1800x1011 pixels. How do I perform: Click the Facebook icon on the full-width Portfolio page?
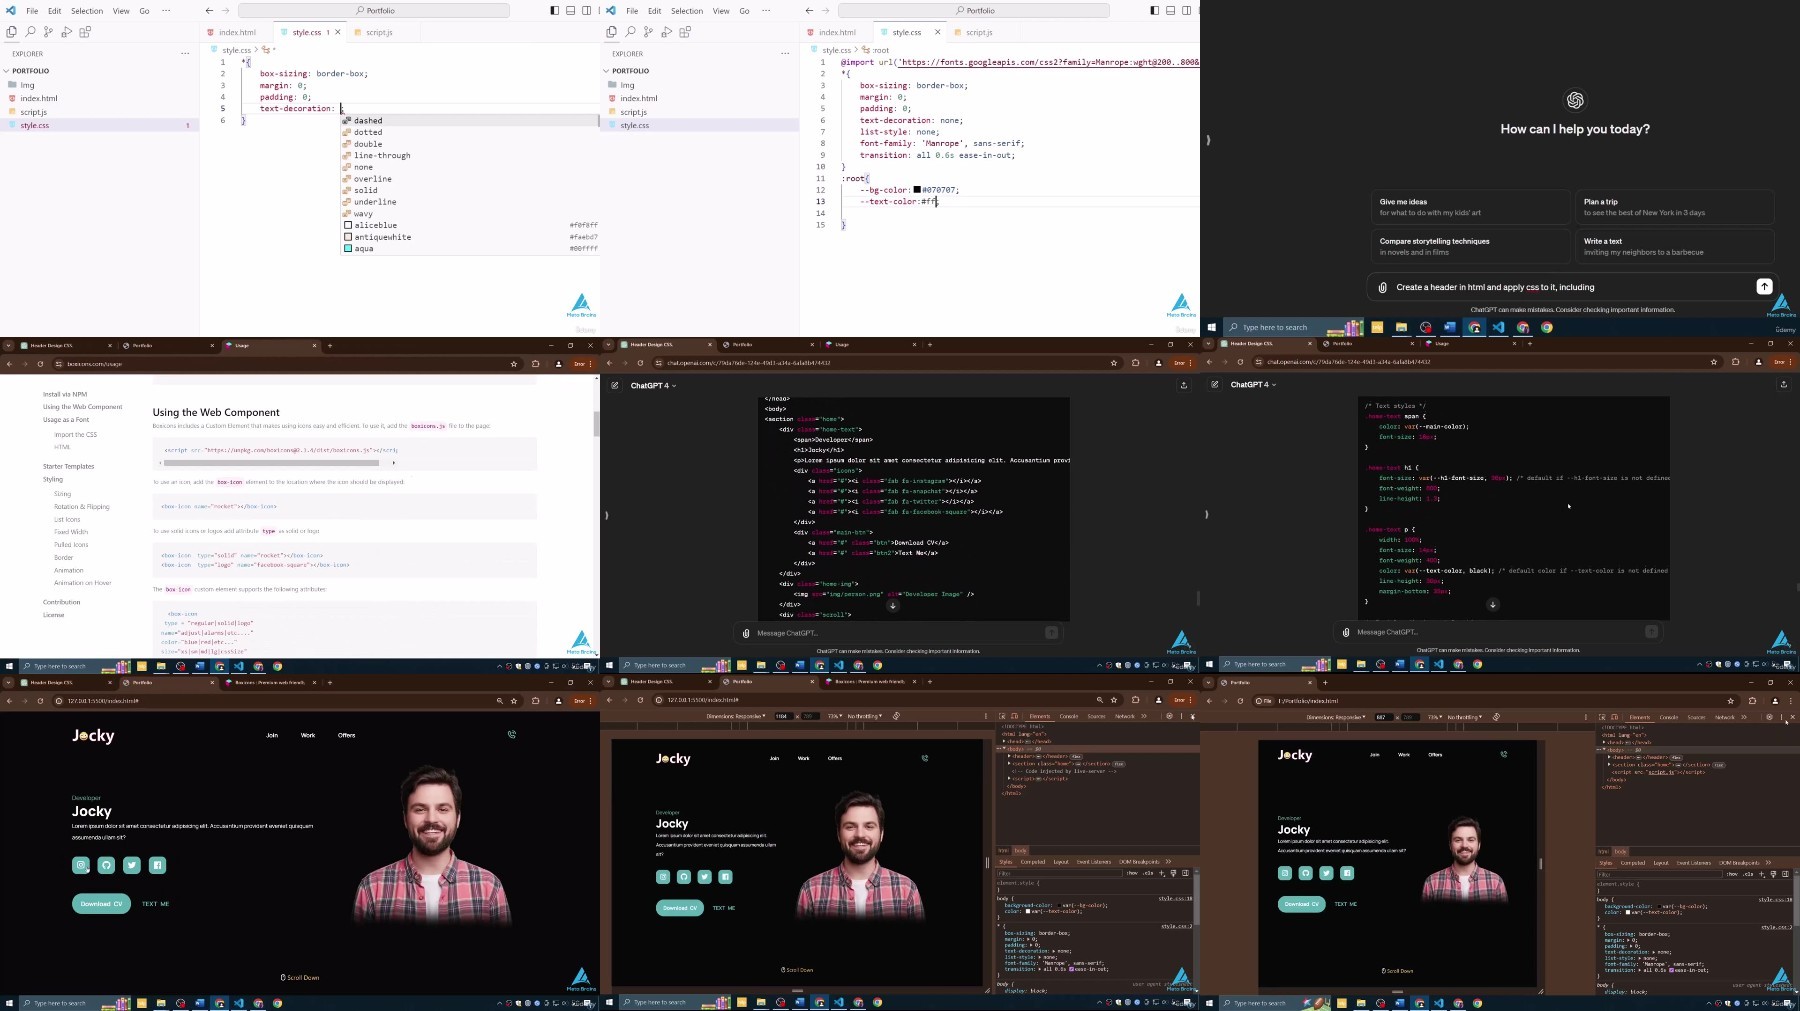pos(157,865)
